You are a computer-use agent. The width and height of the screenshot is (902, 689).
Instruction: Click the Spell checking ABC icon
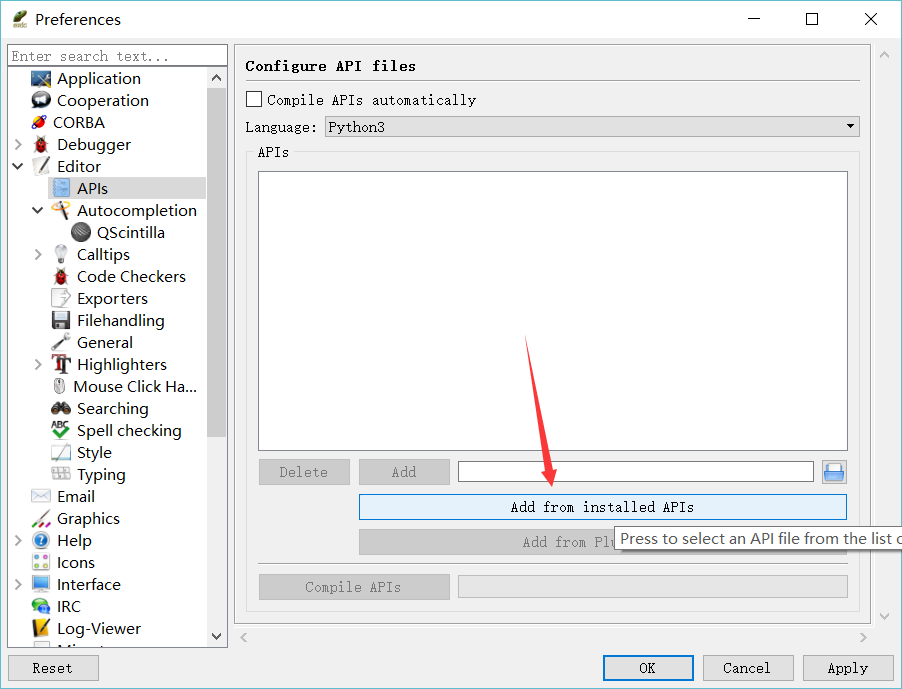click(x=61, y=431)
